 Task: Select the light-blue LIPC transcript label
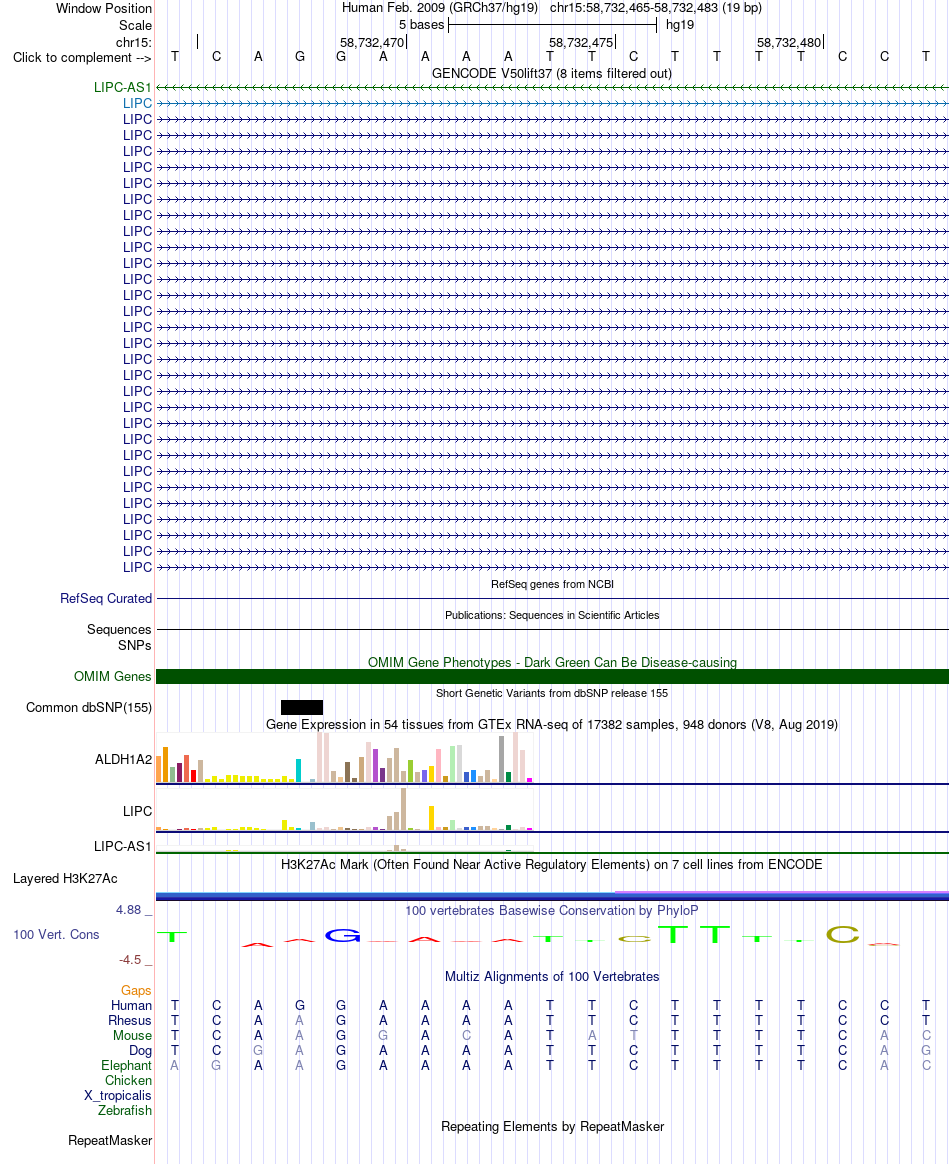click(137, 103)
